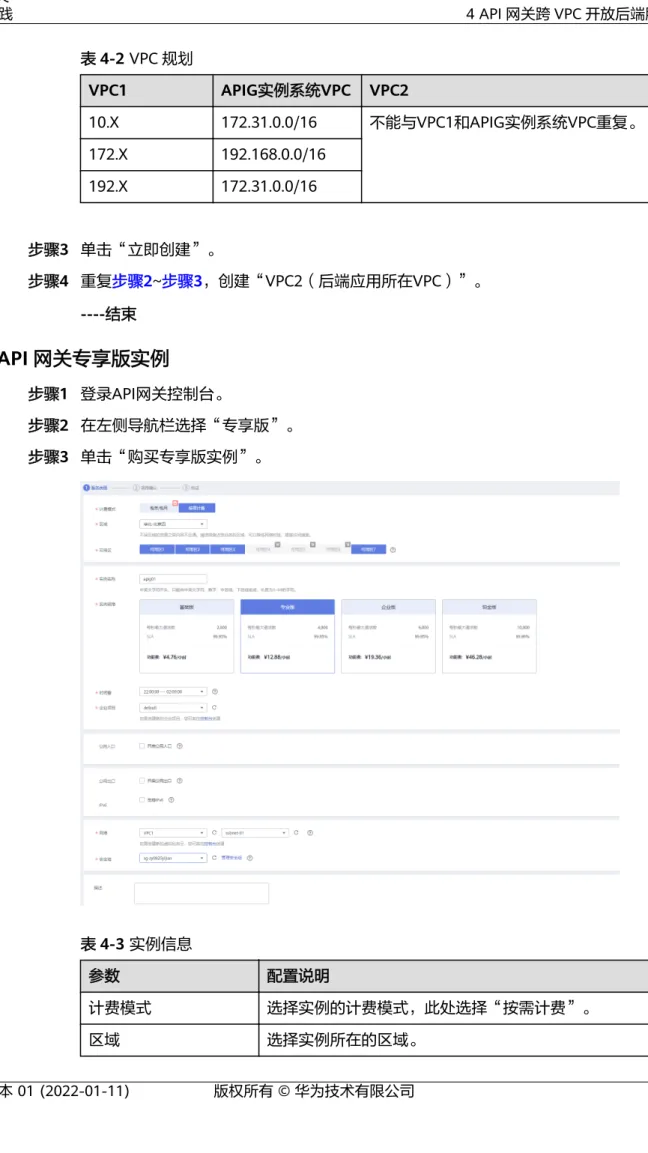Click the 参数 column header
The width and height of the screenshot is (648, 1153).
coord(169,976)
